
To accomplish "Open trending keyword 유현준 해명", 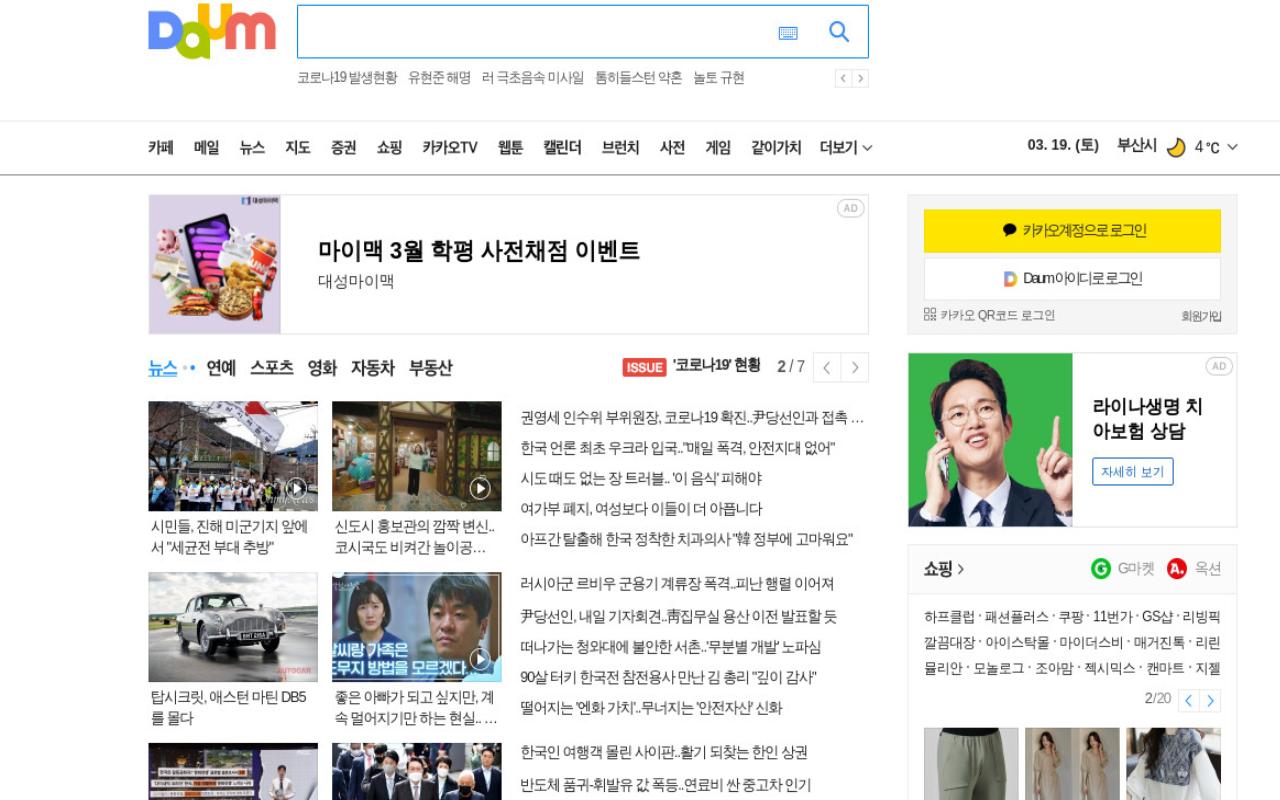I will point(440,78).
